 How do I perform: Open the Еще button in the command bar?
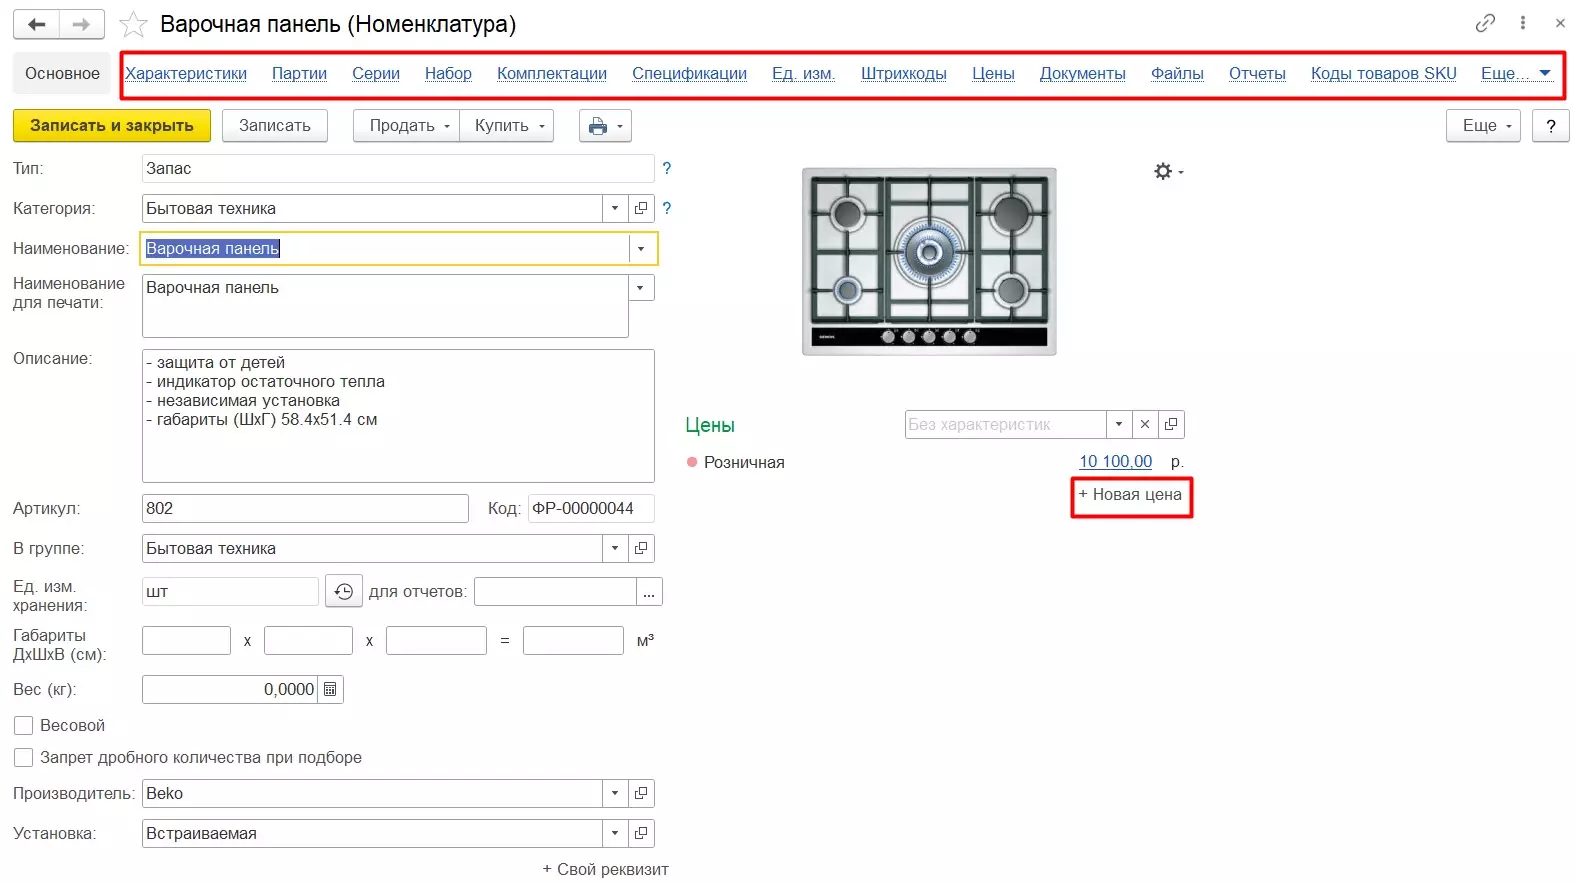(x=1483, y=126)
